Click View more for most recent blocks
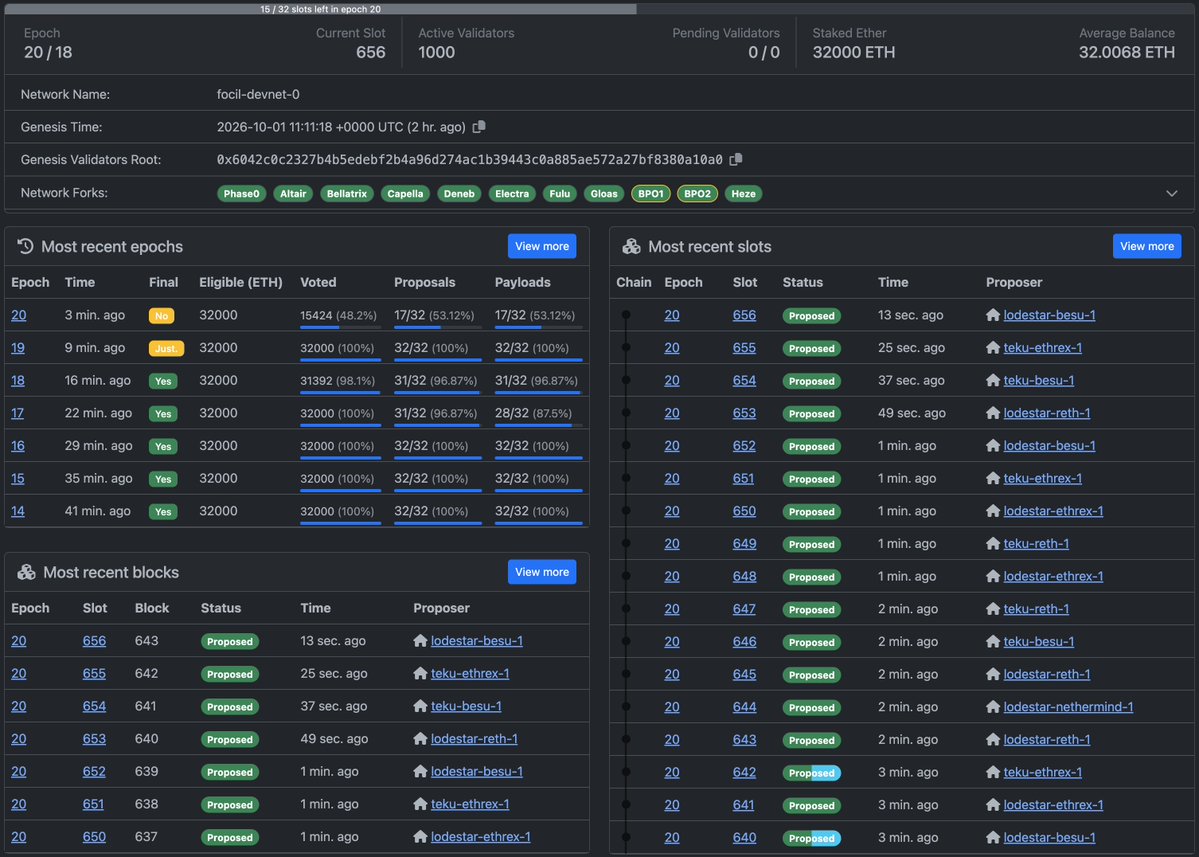 coord(541,572)
